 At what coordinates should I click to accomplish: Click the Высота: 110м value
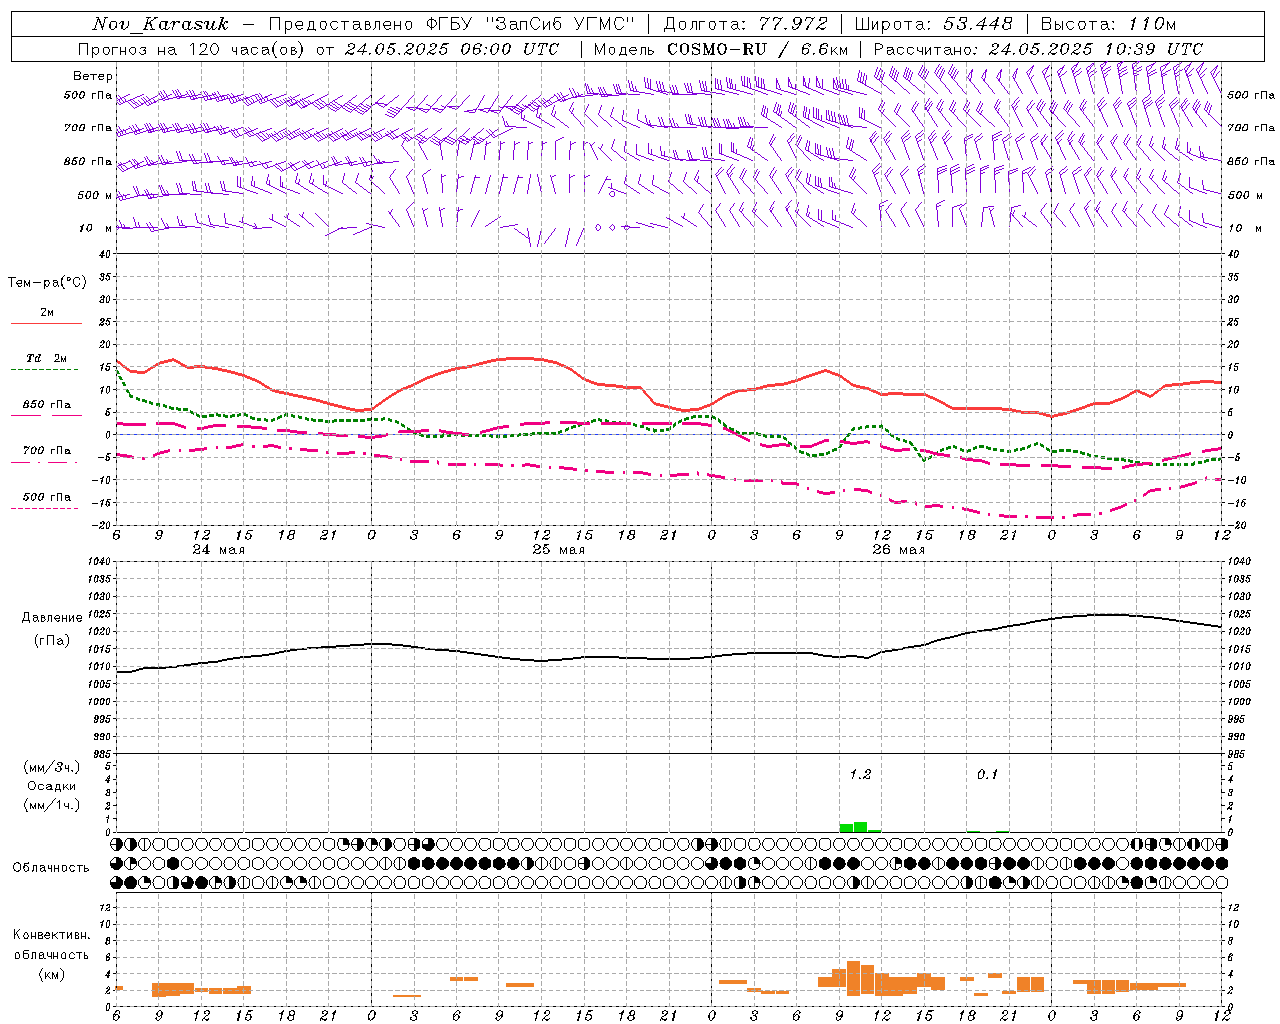pos(1108,24)
